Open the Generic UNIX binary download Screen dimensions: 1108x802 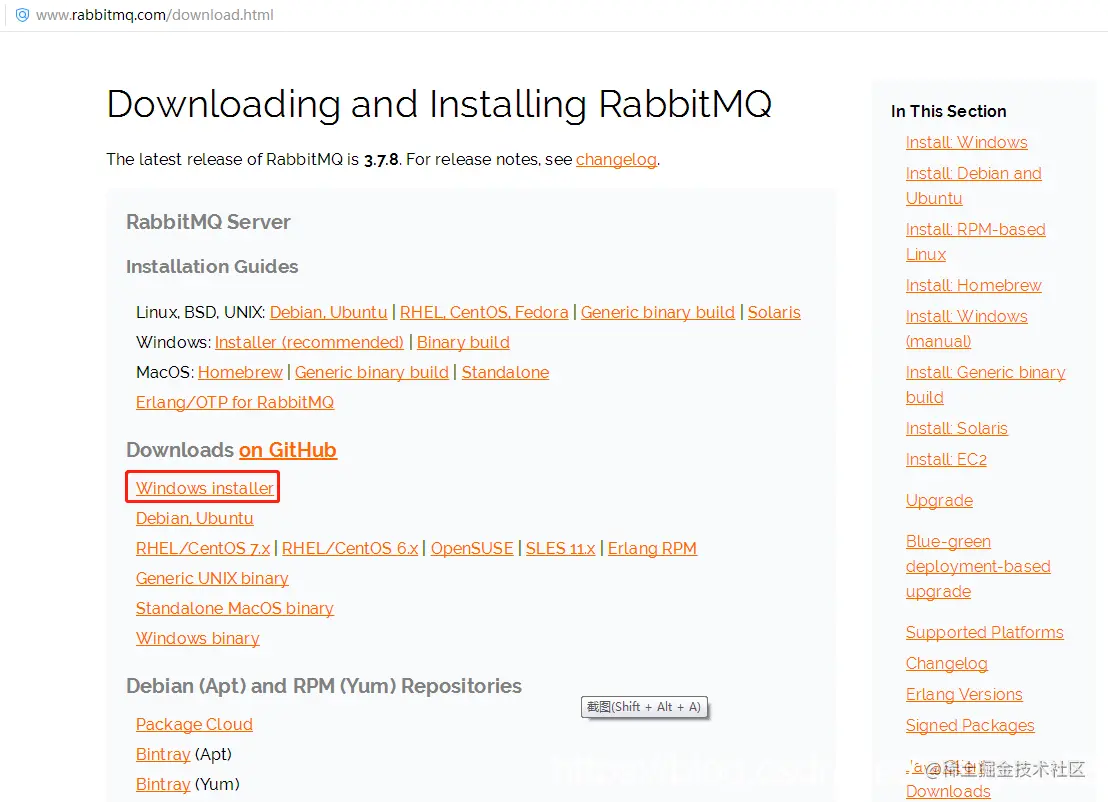click(212, 578)
